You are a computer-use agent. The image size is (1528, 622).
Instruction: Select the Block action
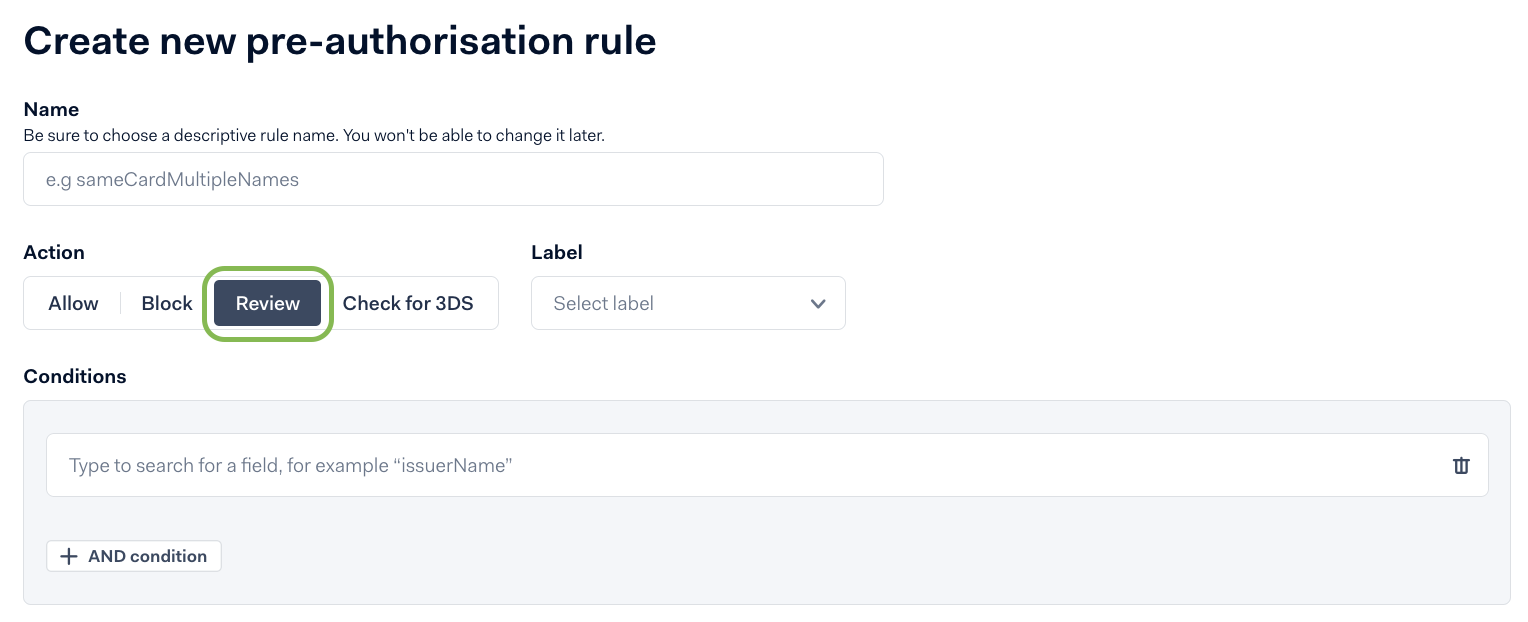[167, 303]
